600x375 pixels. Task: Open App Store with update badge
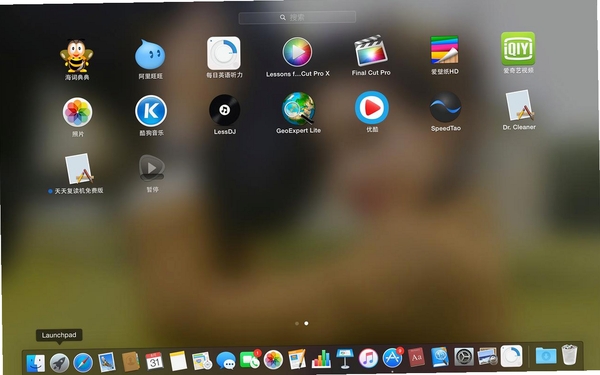(393, 358)
